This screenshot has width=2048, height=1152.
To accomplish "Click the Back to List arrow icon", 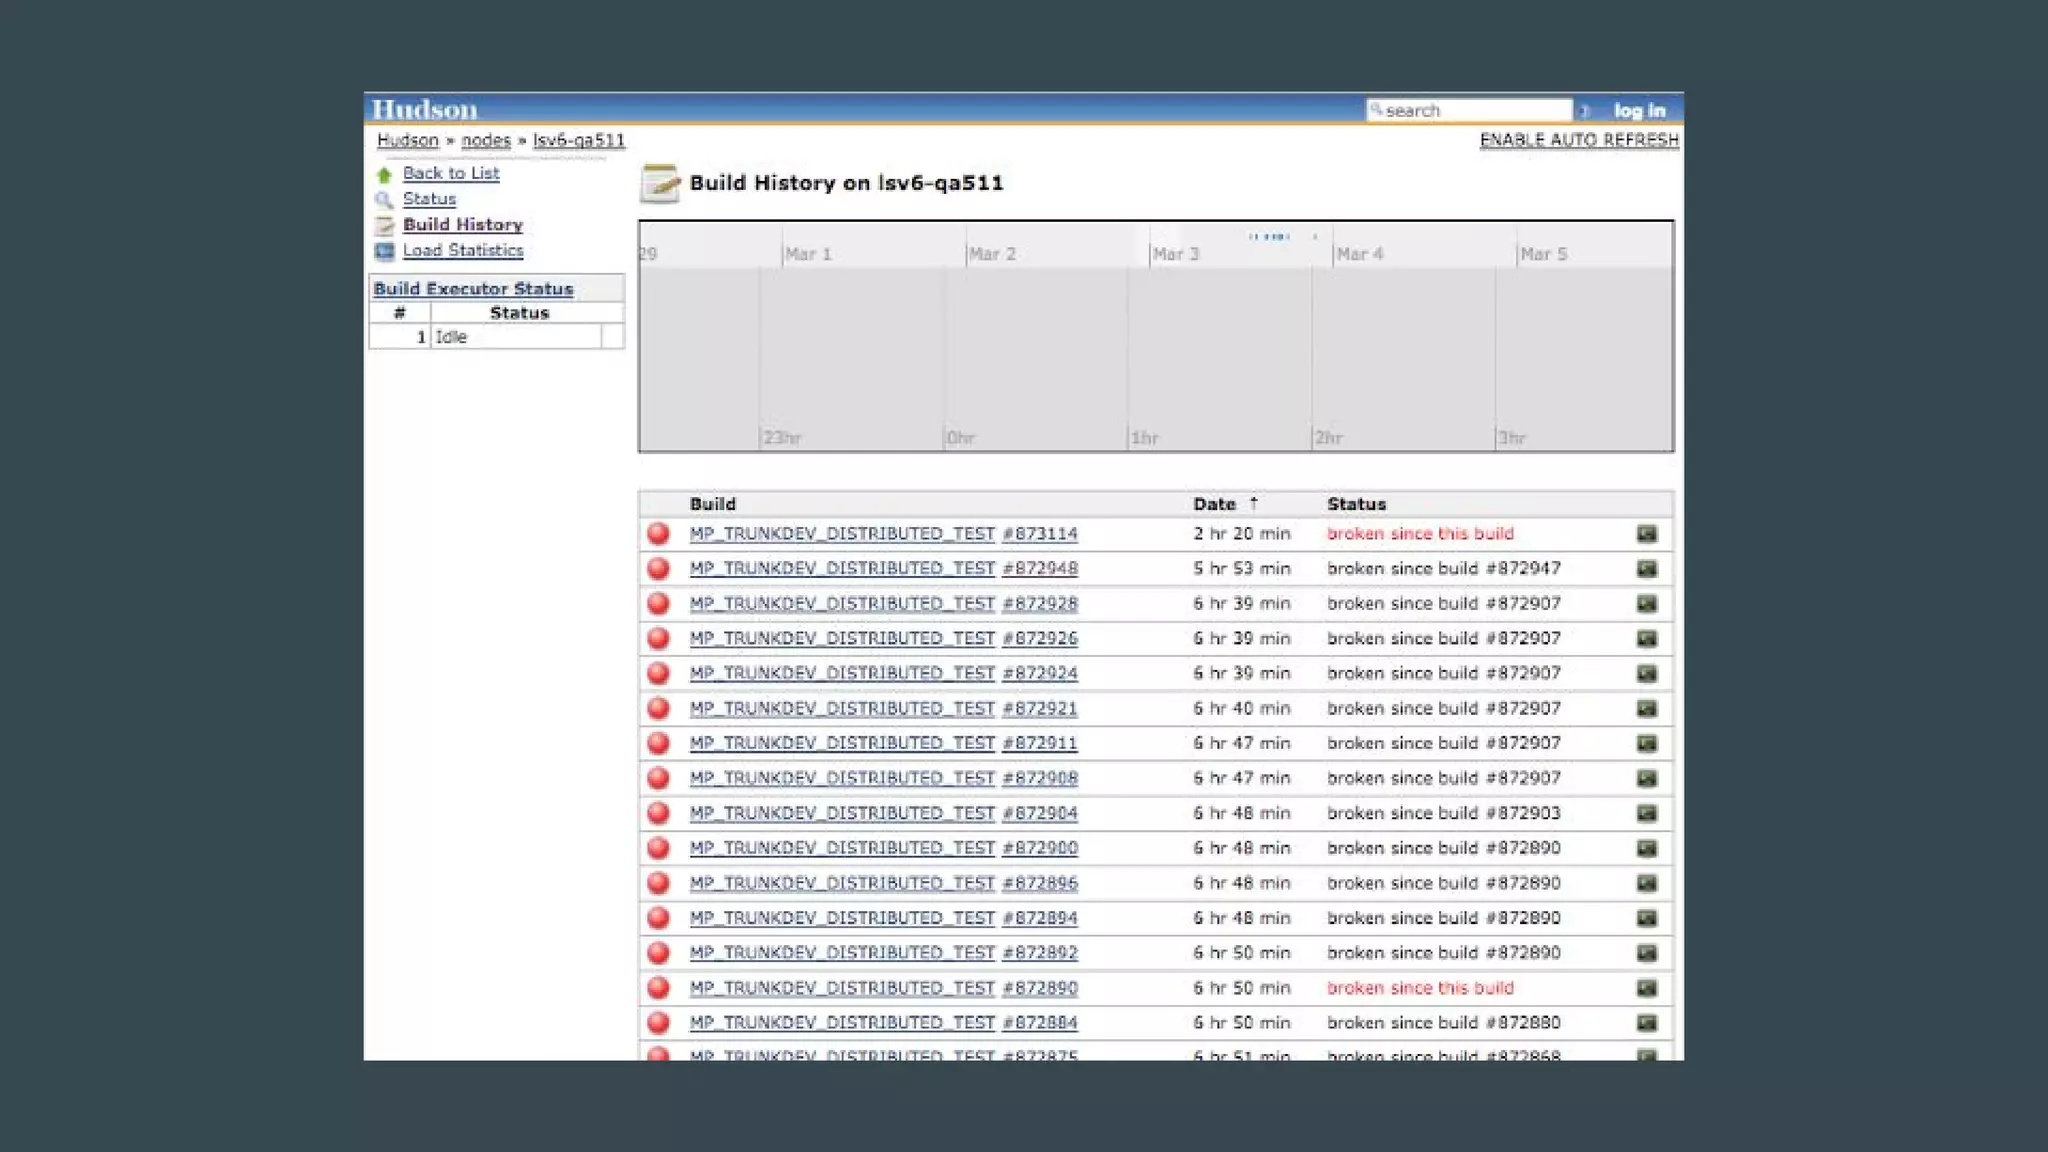I will point(384,174).
